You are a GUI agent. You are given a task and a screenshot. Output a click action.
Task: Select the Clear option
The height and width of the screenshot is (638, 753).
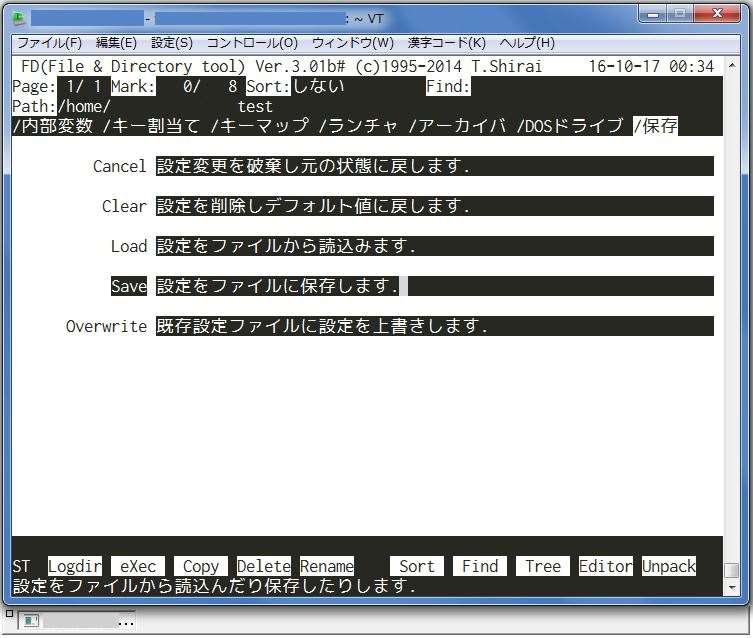124,206
